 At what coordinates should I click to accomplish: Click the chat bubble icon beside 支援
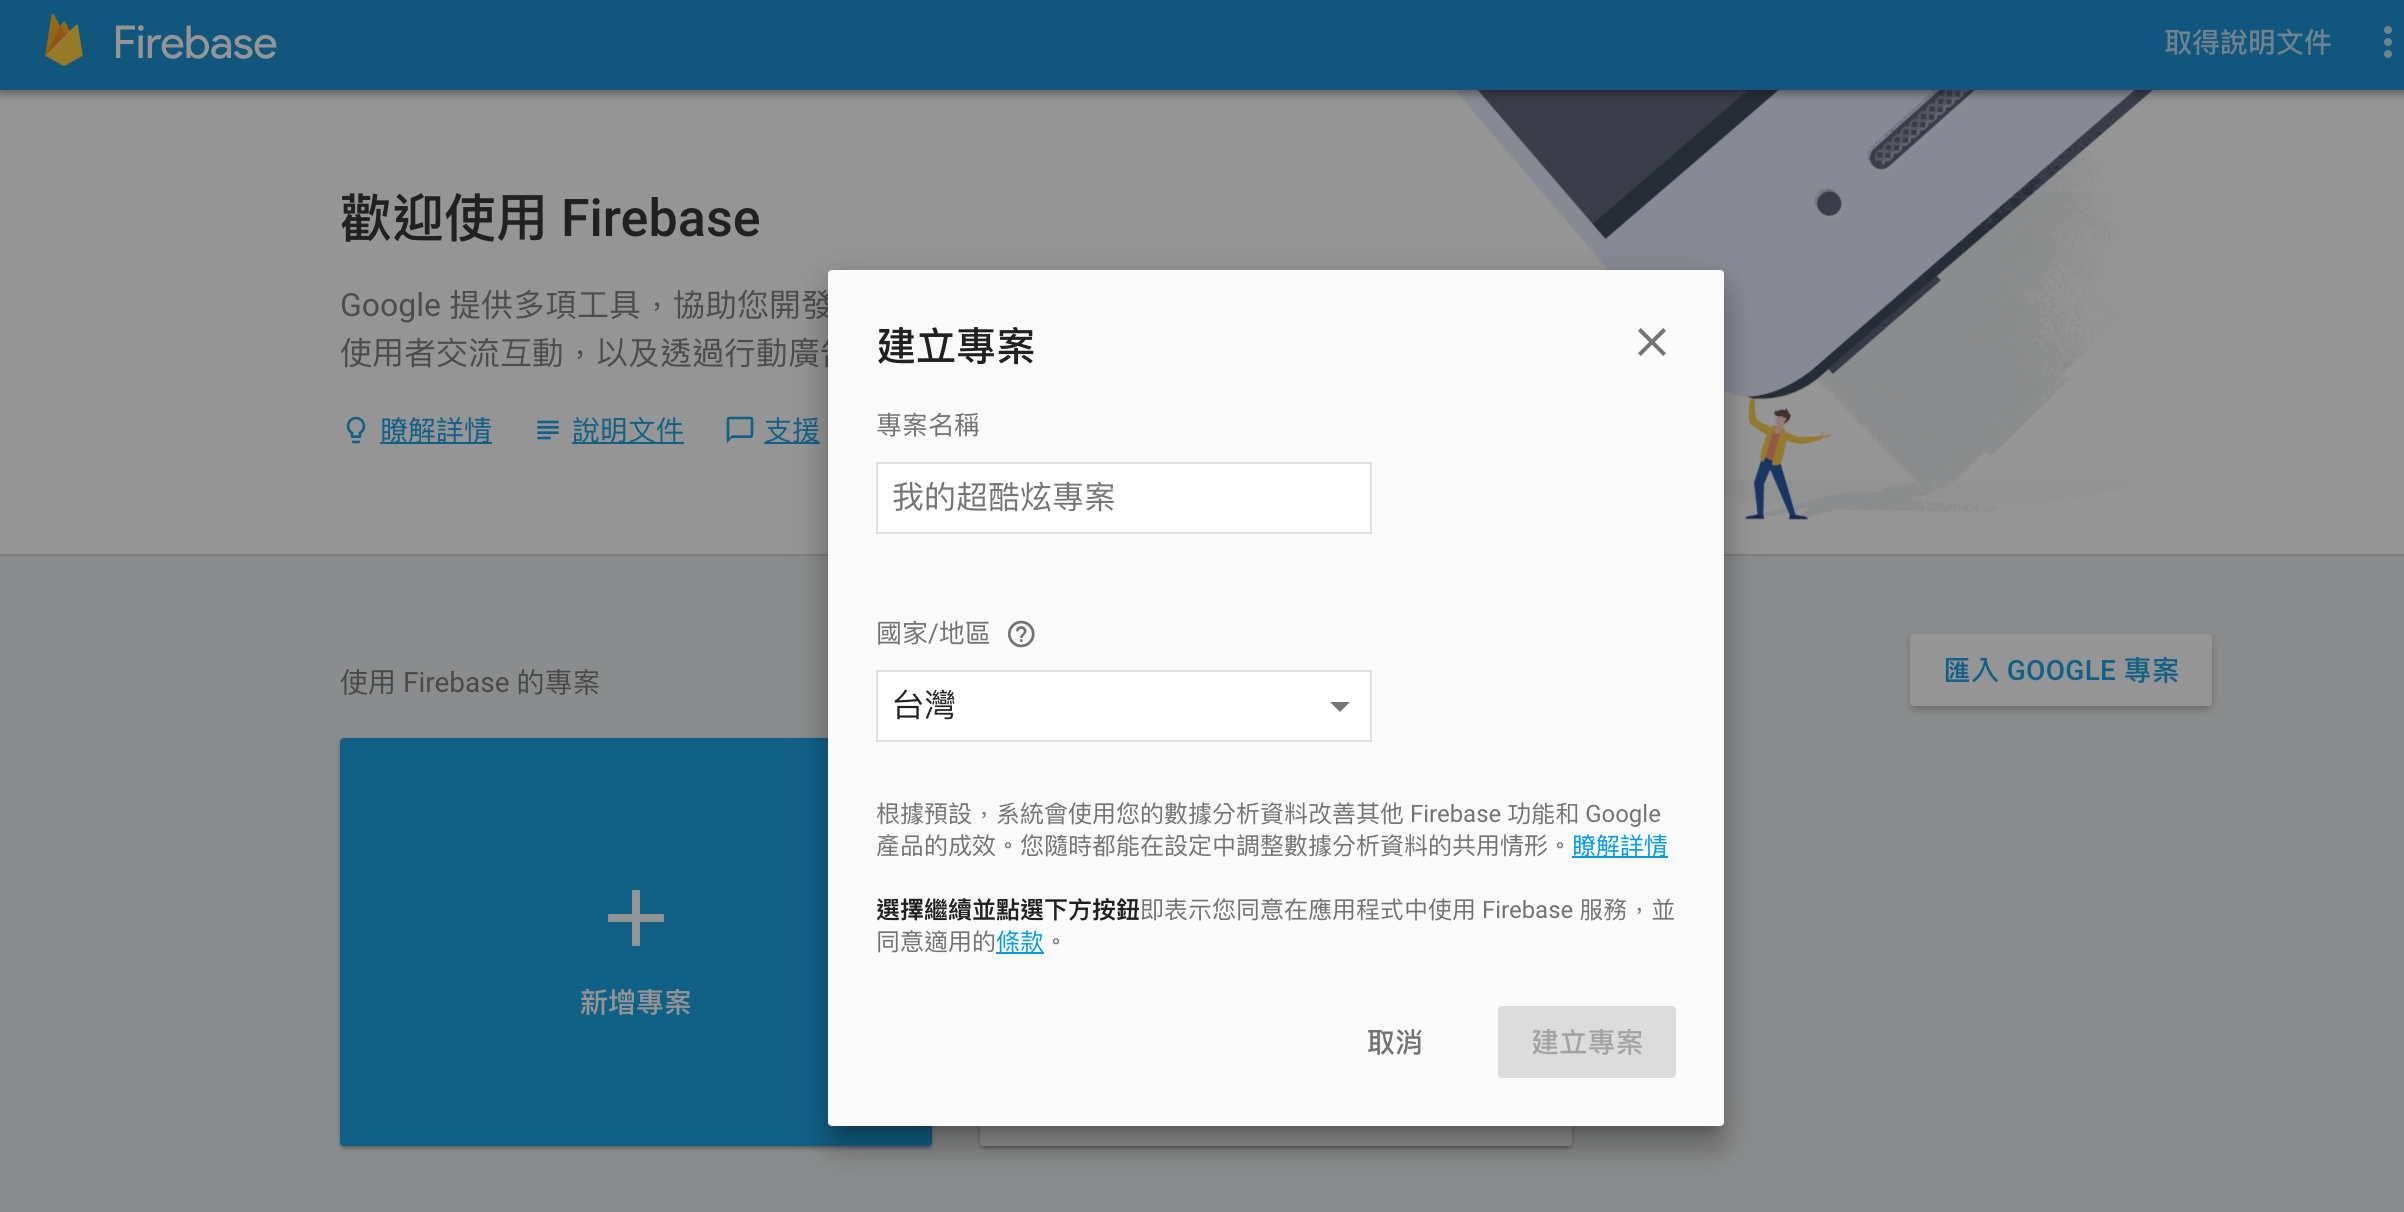tap(739, 430)
